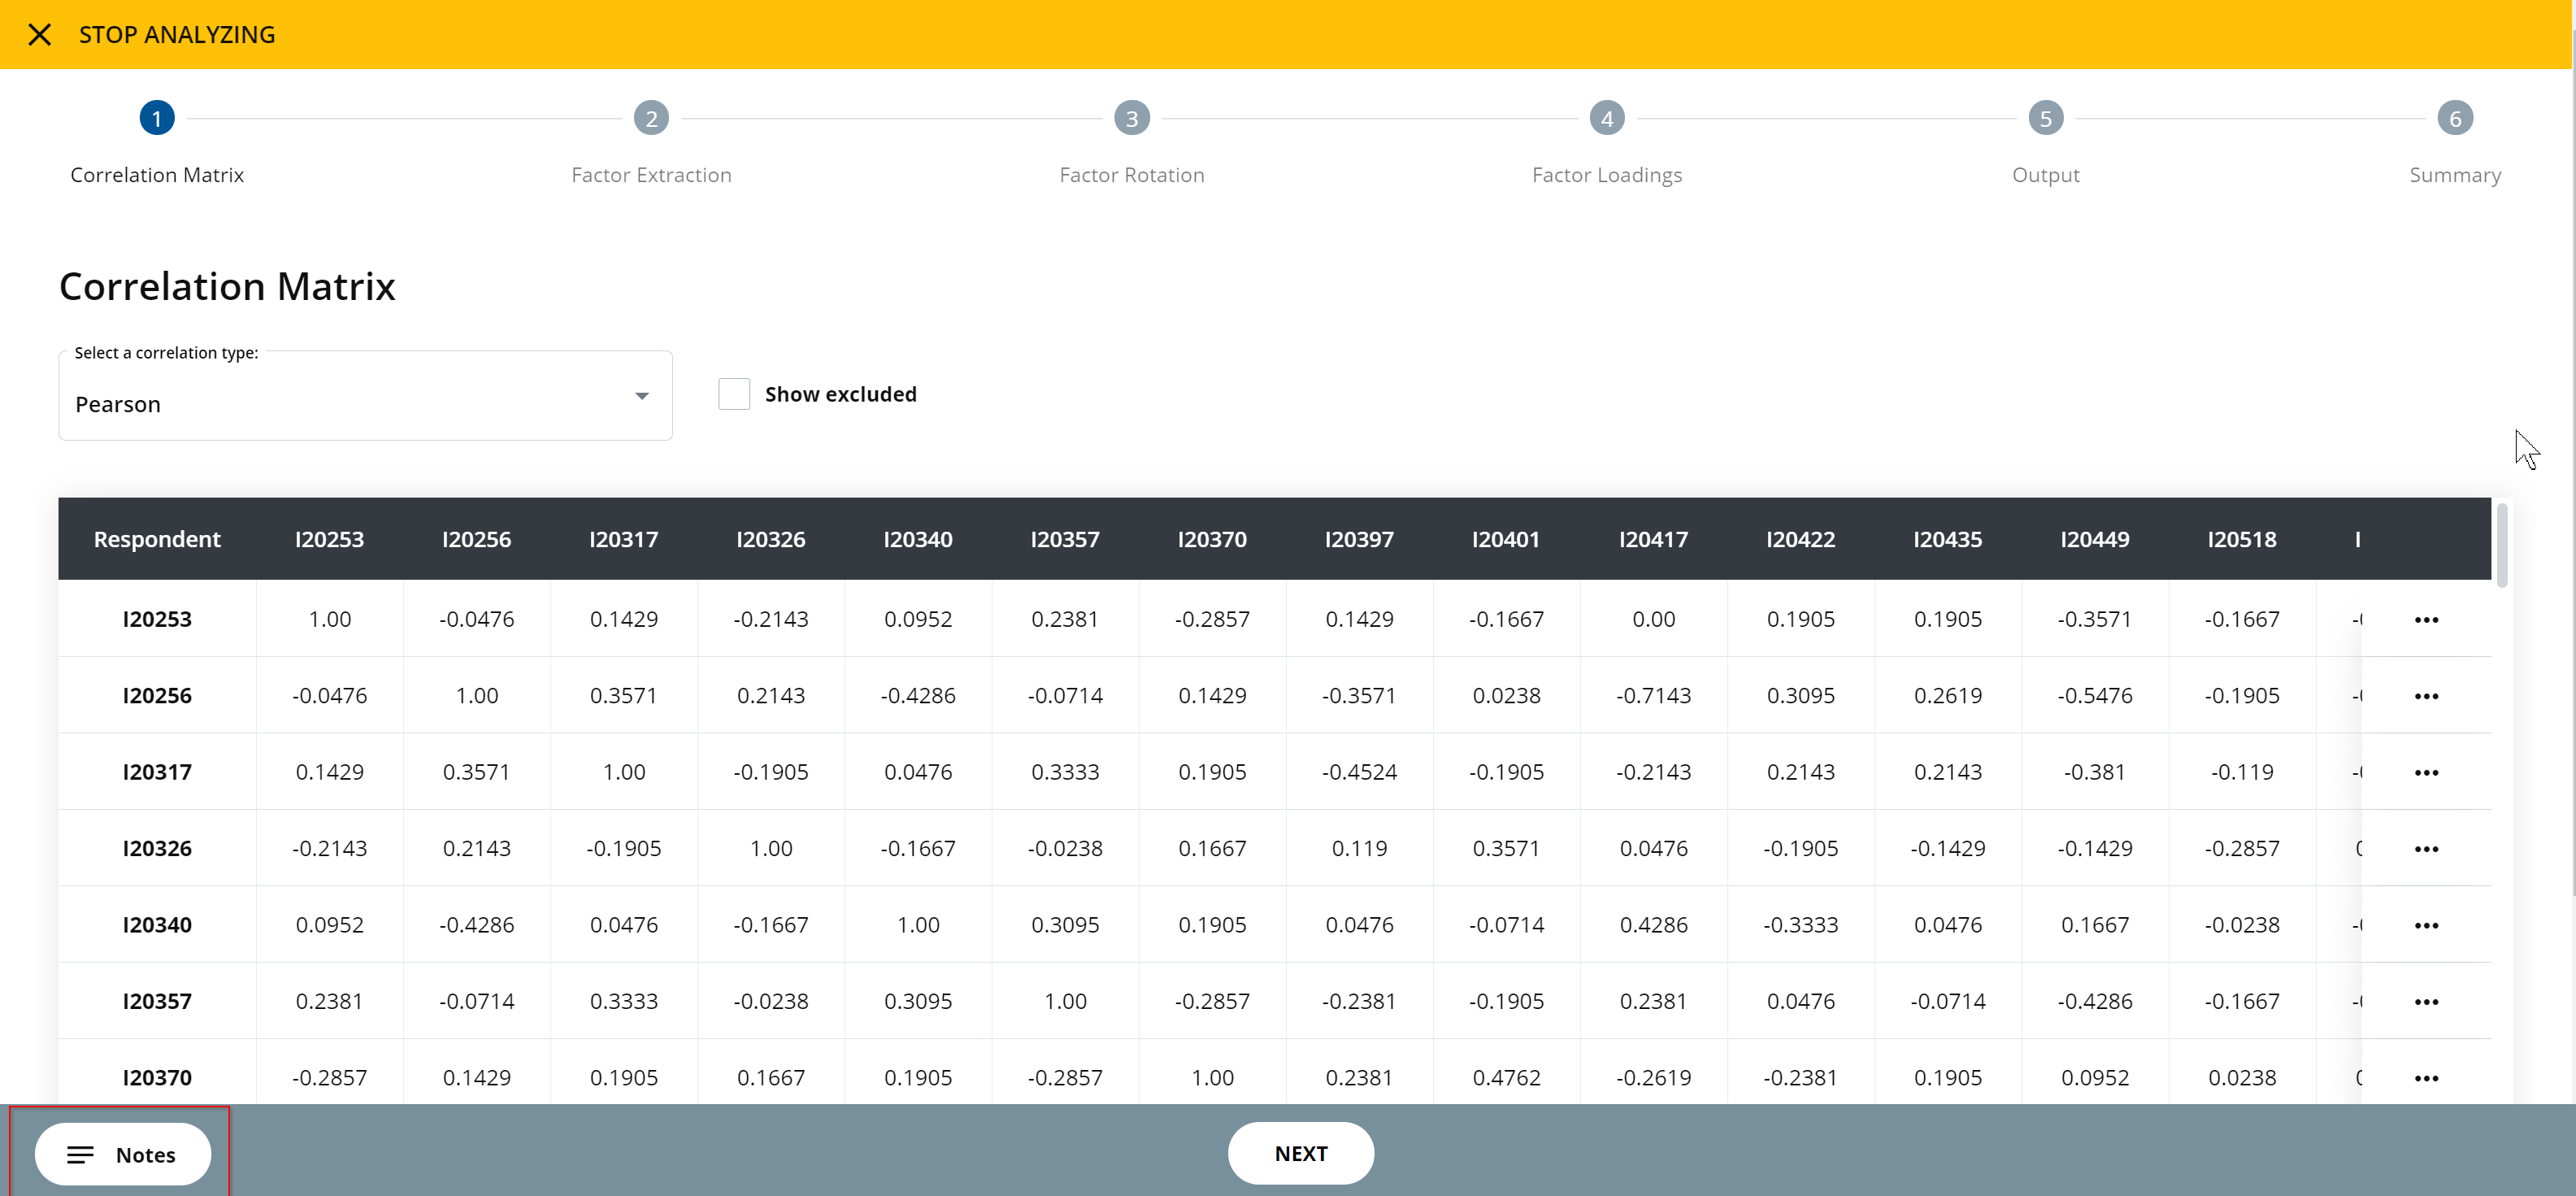
Task: Open the more options dots for row I20253
Action: (x=2426, y=620)
